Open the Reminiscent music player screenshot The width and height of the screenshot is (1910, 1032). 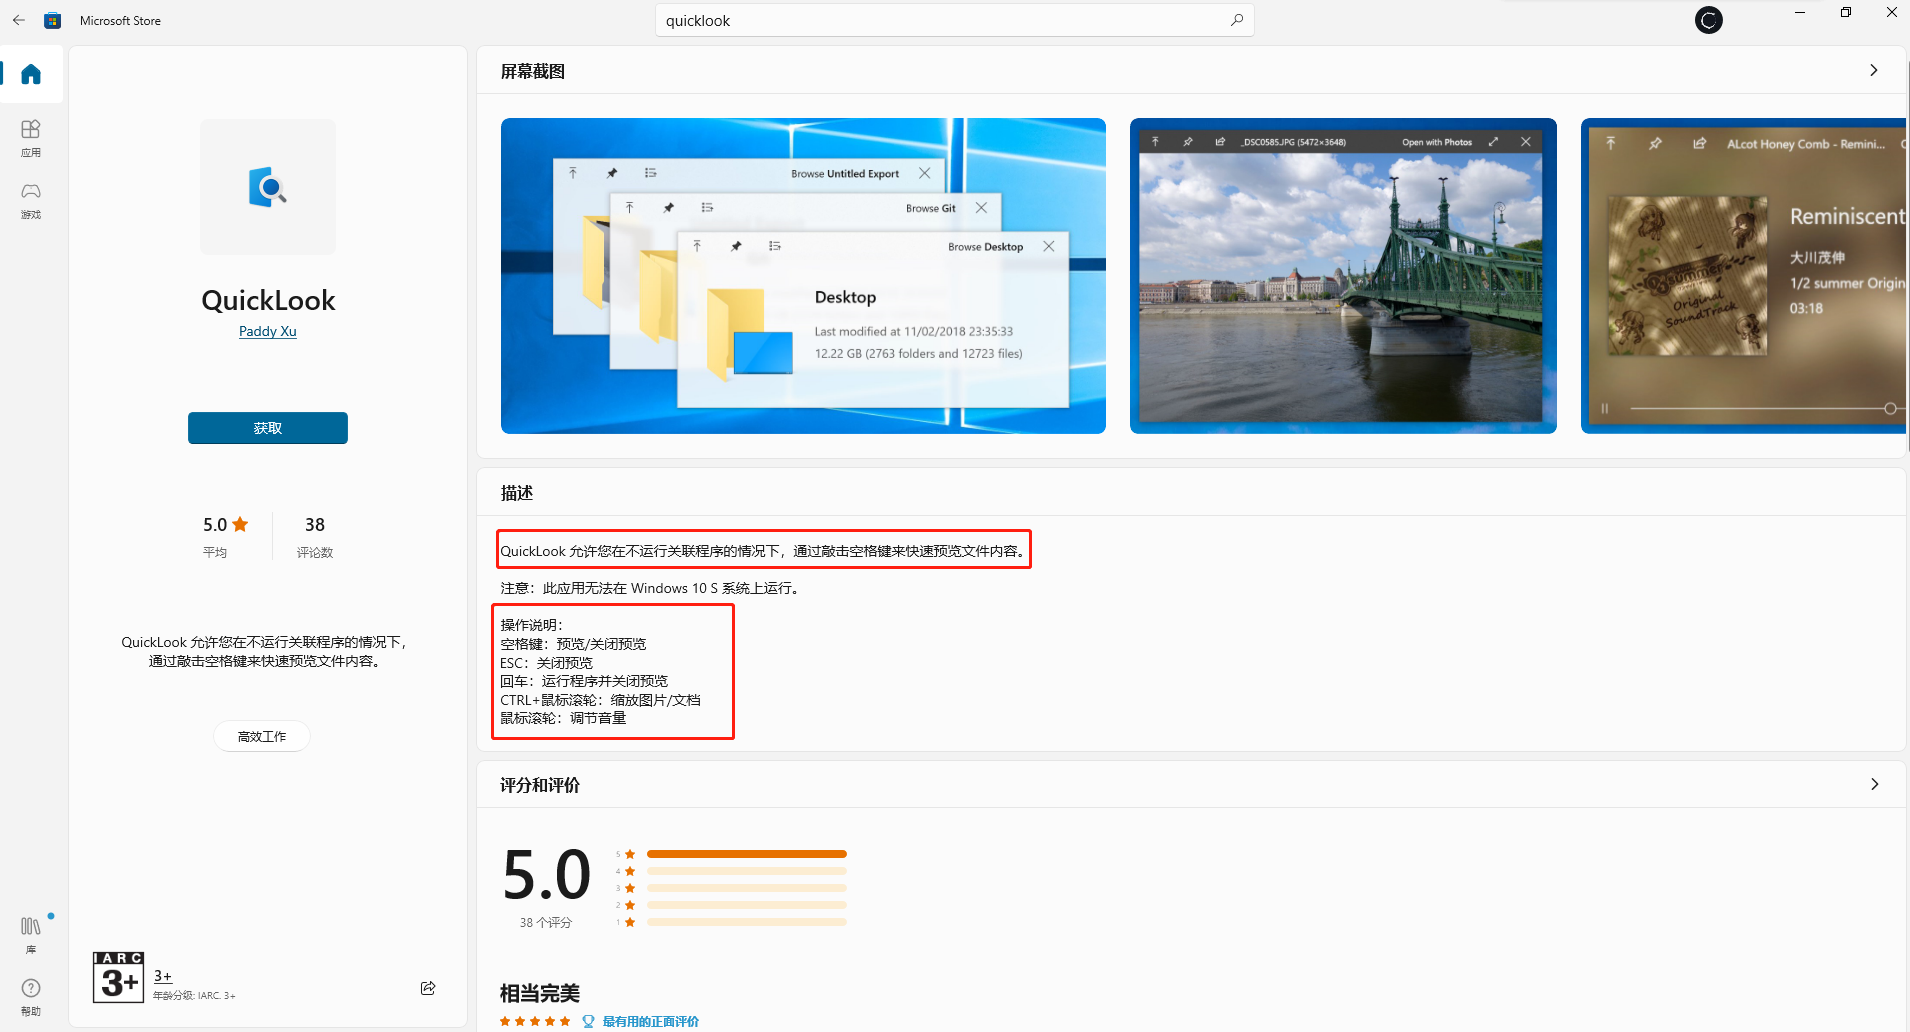(1743, 276)
